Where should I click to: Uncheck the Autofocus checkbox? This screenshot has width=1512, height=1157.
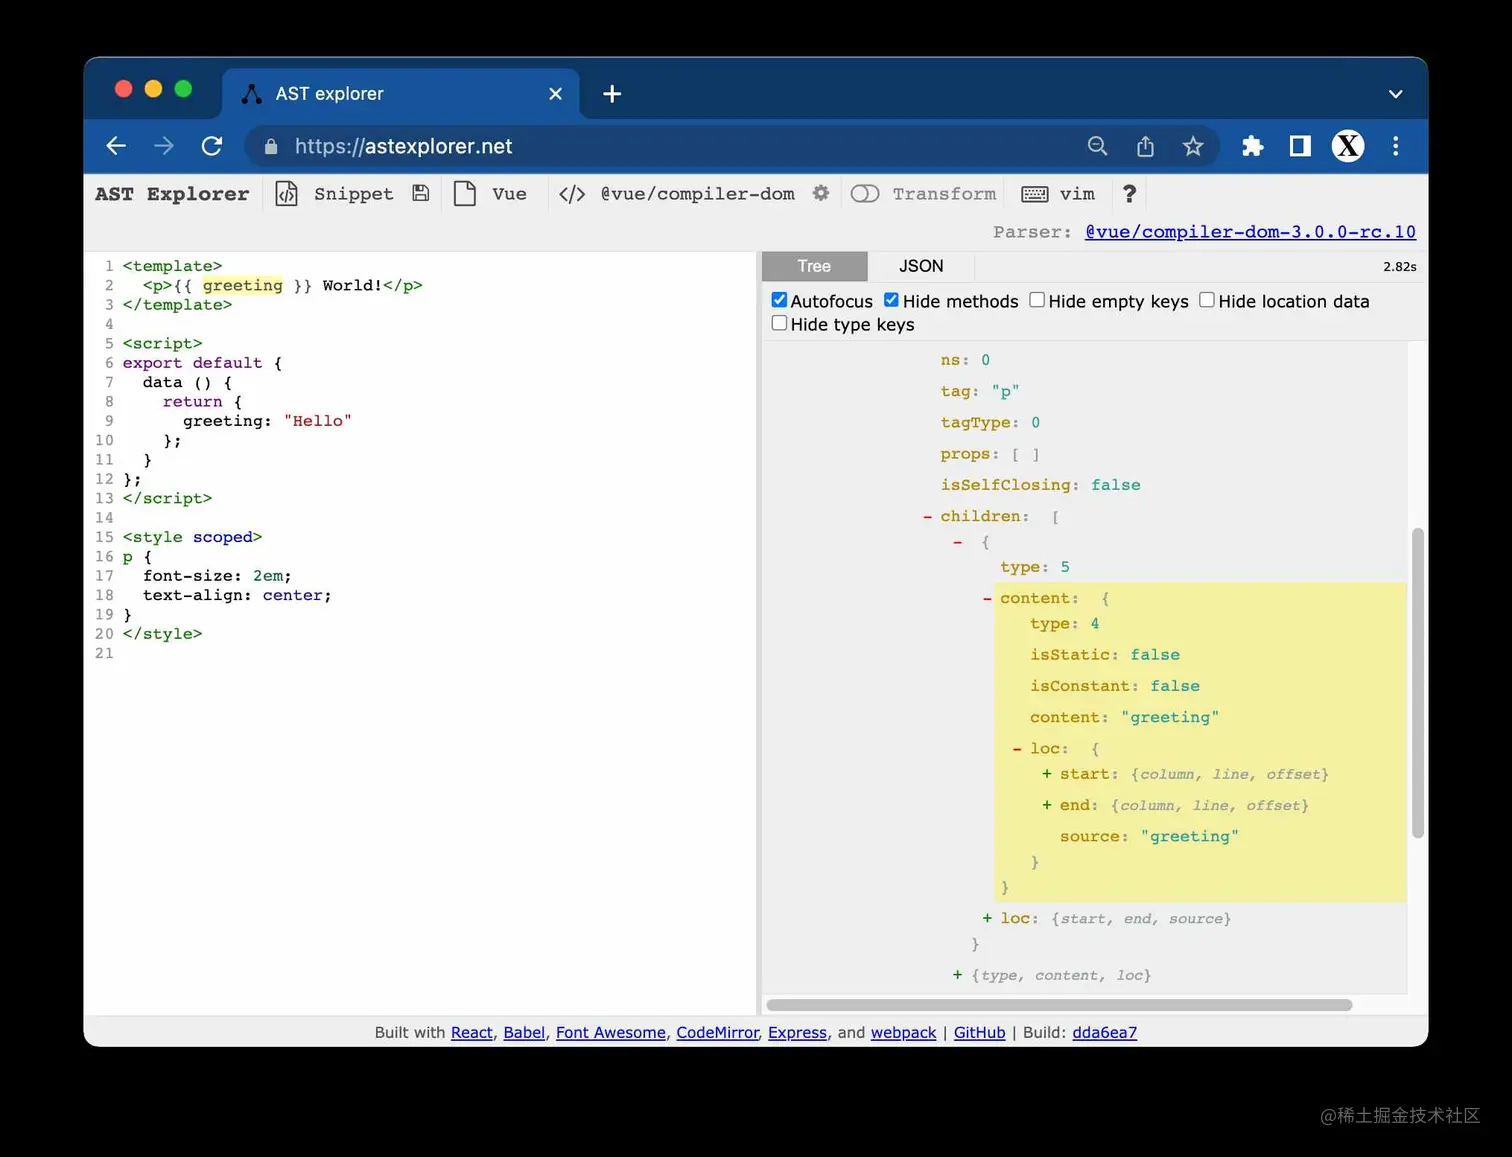point(780,300)
